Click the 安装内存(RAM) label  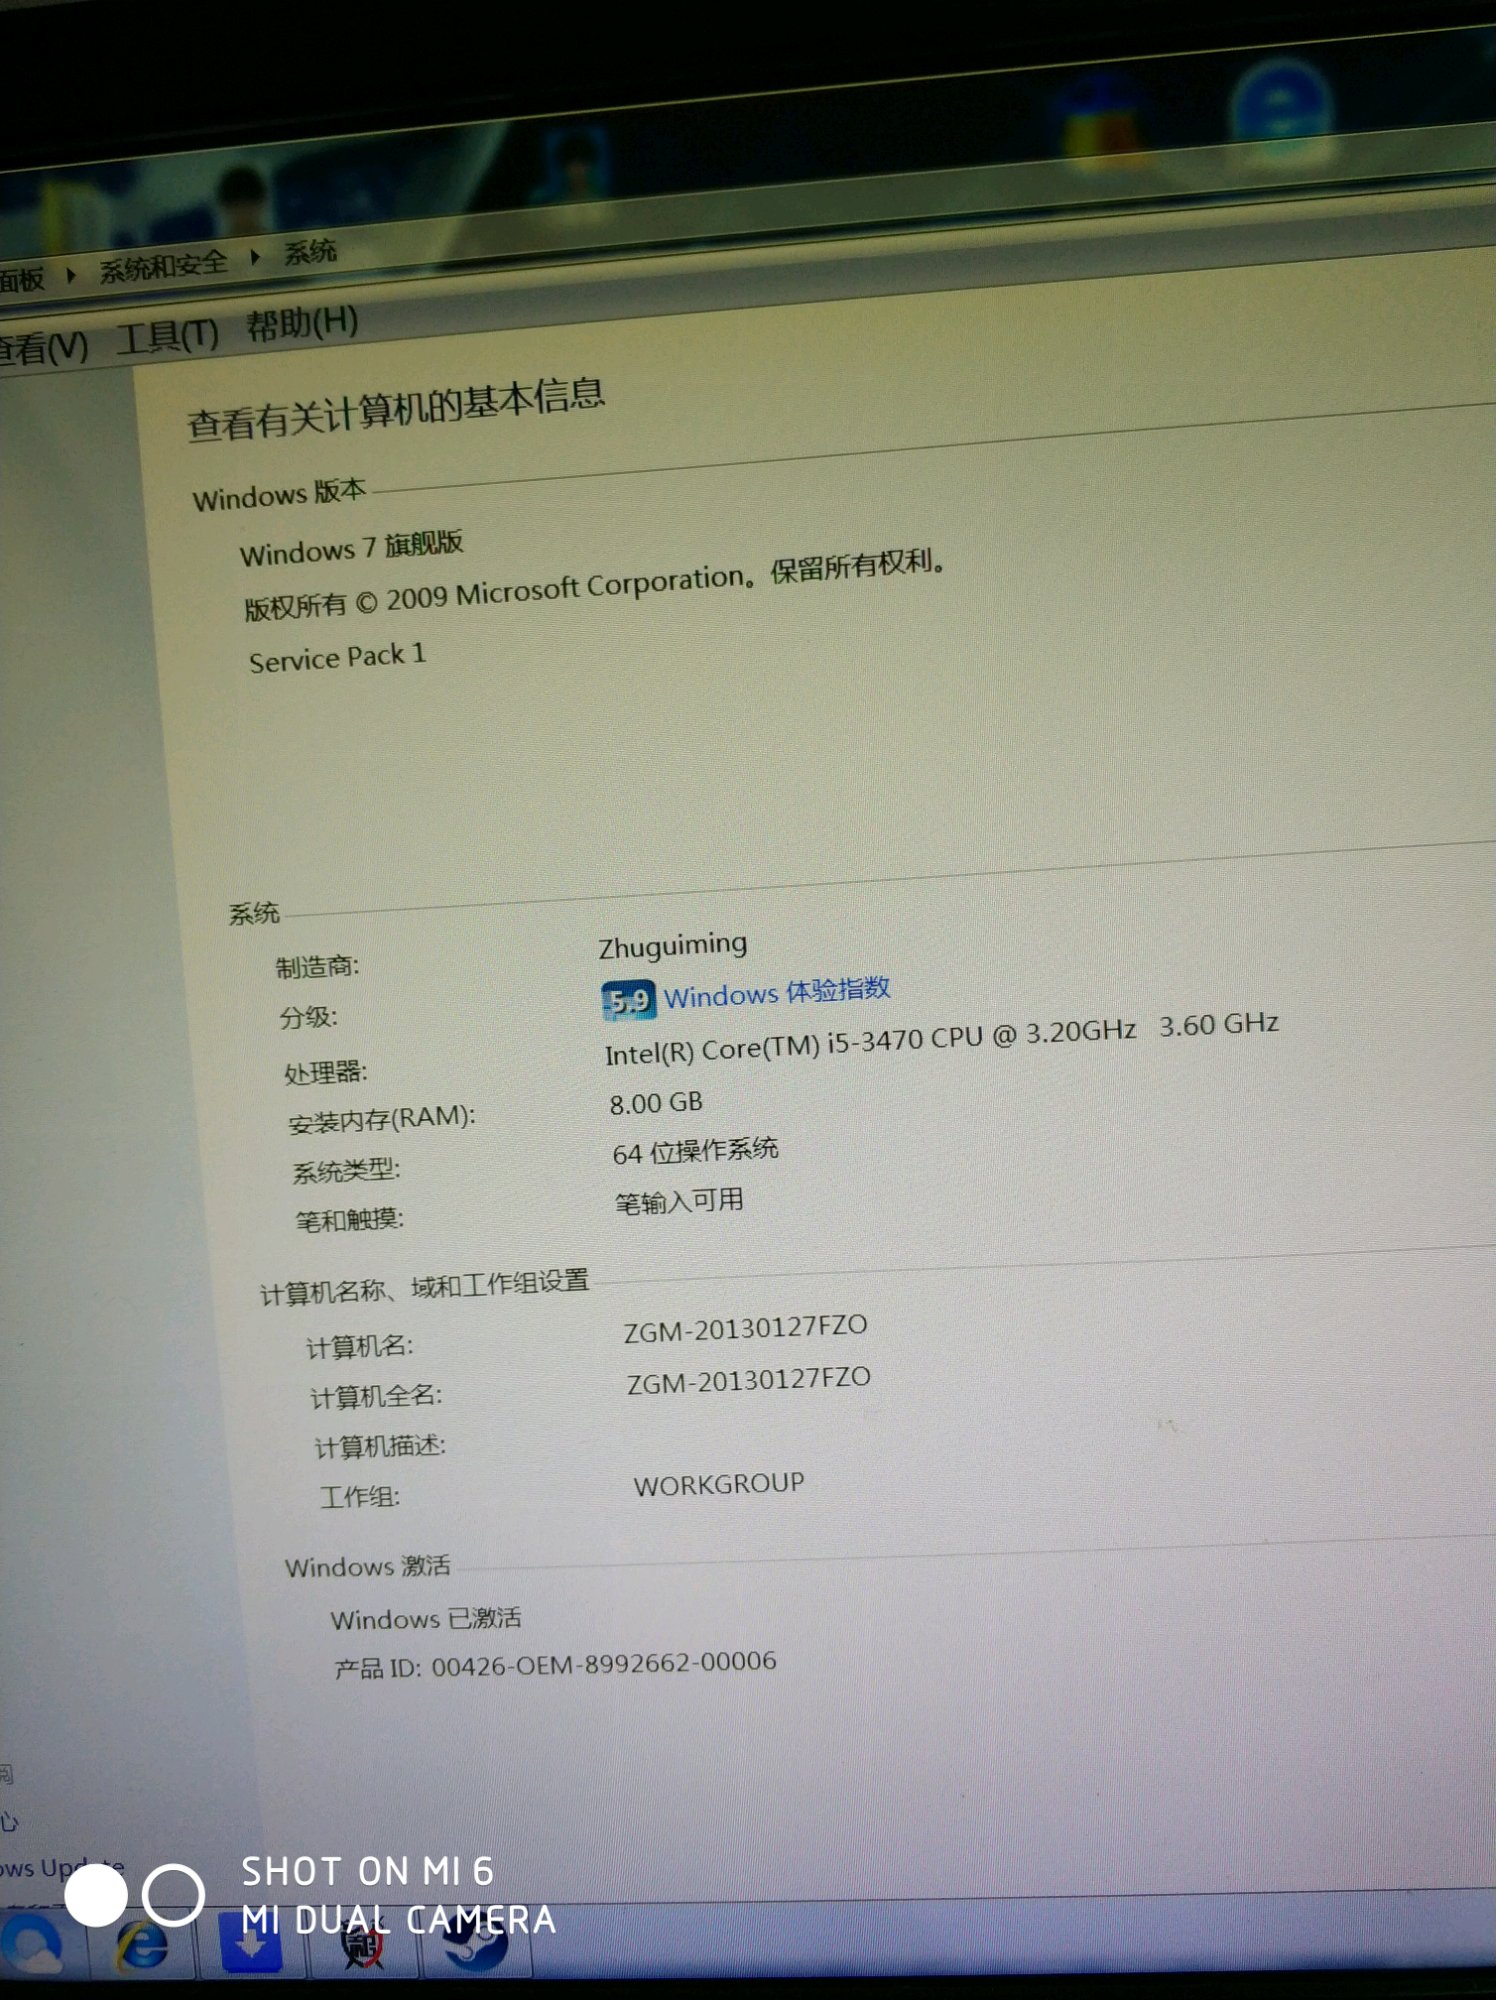[382, 1119]
